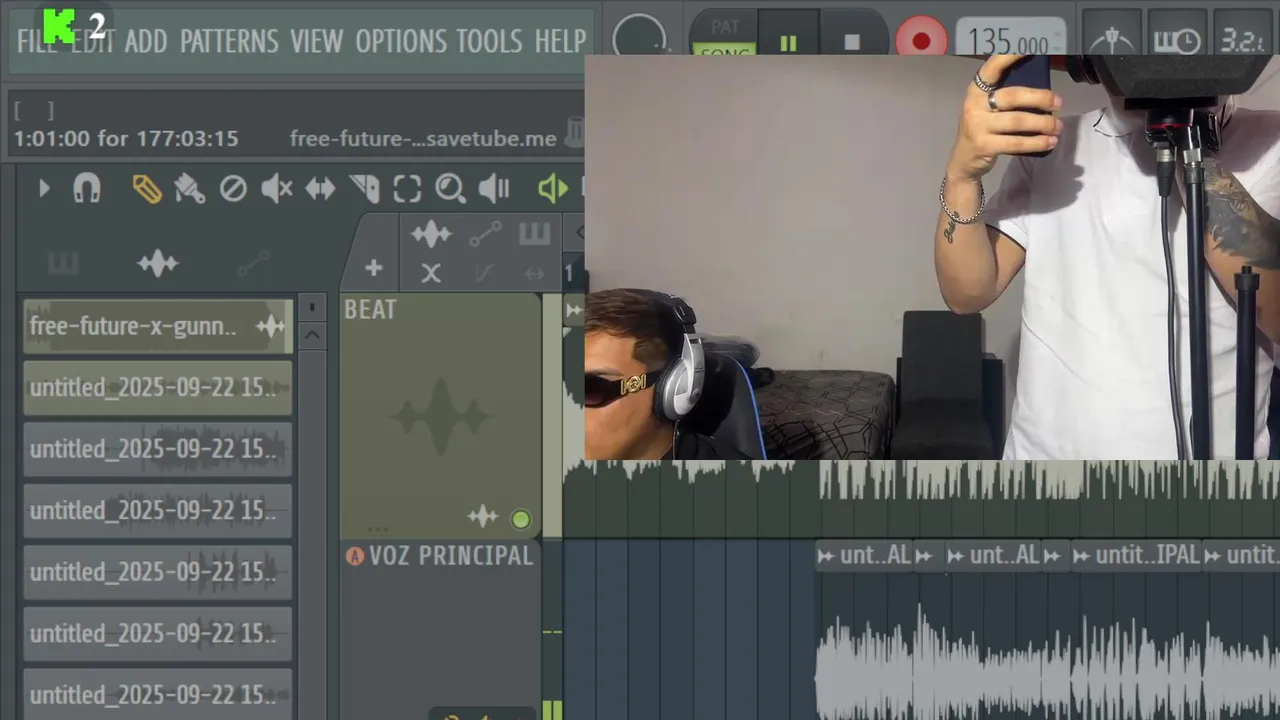Show audio clips via picker waveform icon
This screenshot has height=720, width=1280.
point(158,263)
